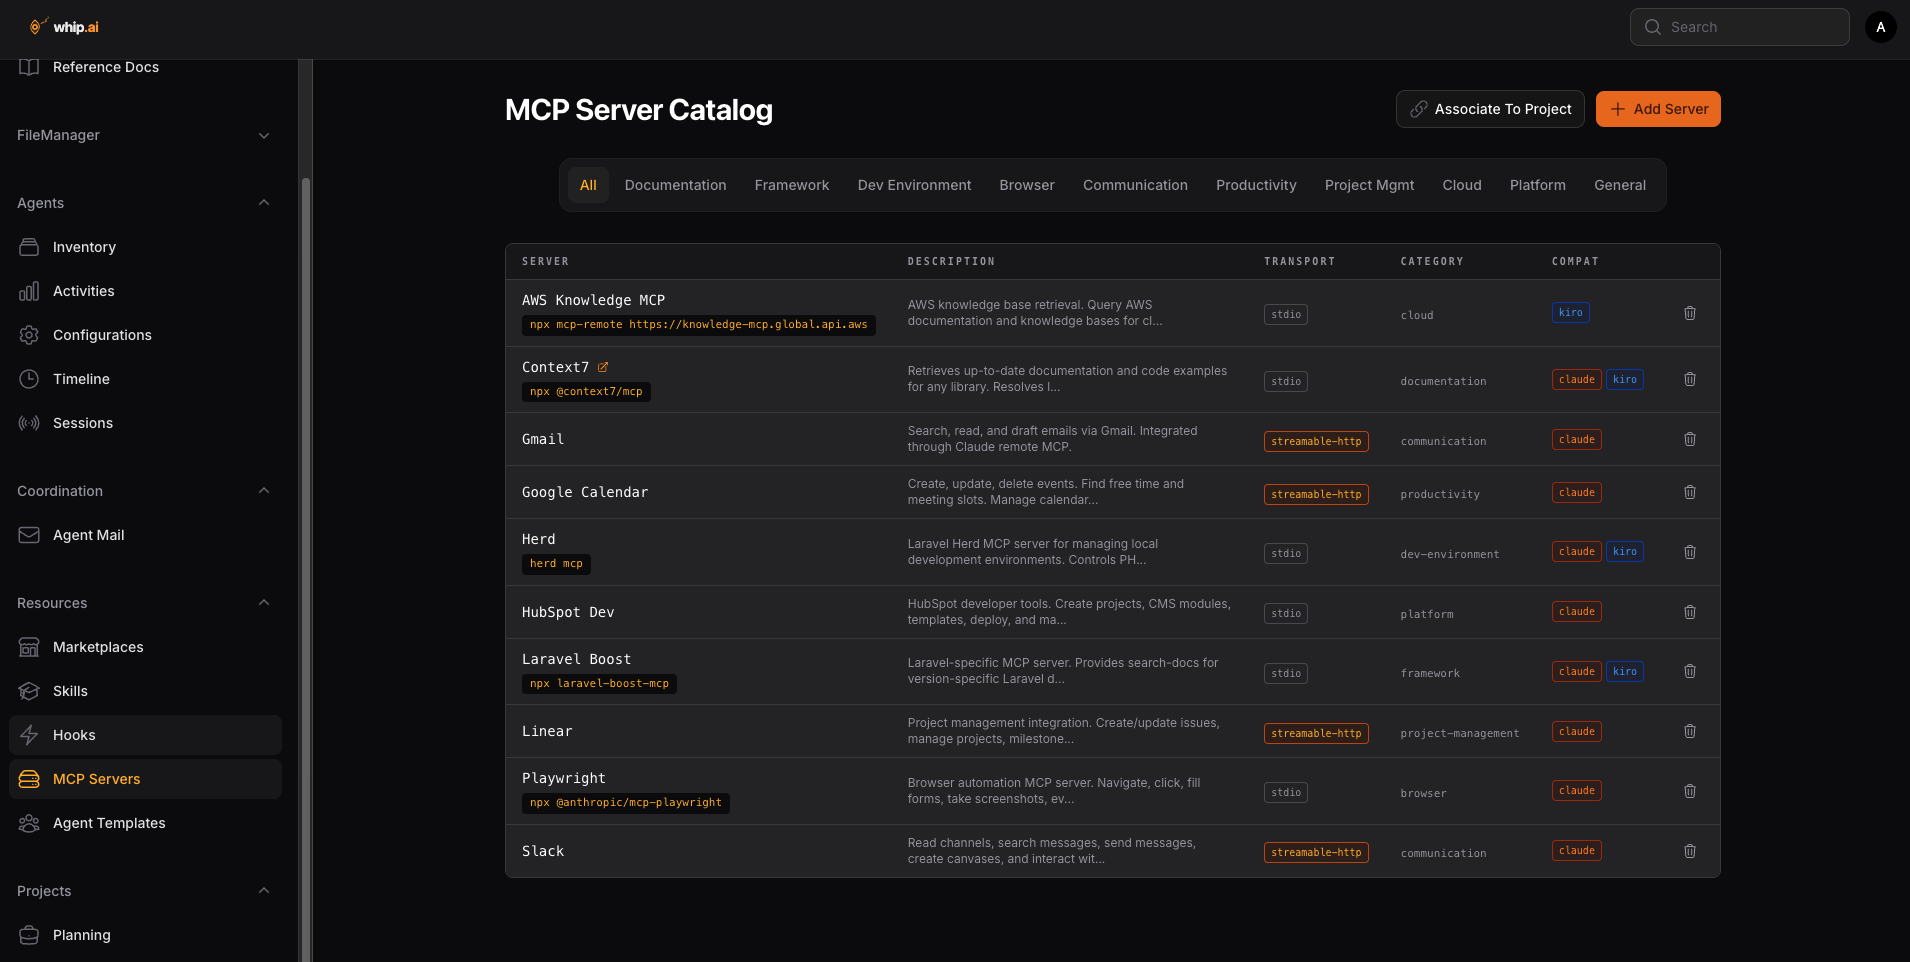
Task: Select the Marketplaces icon under Resources
Action: [30, 646]
